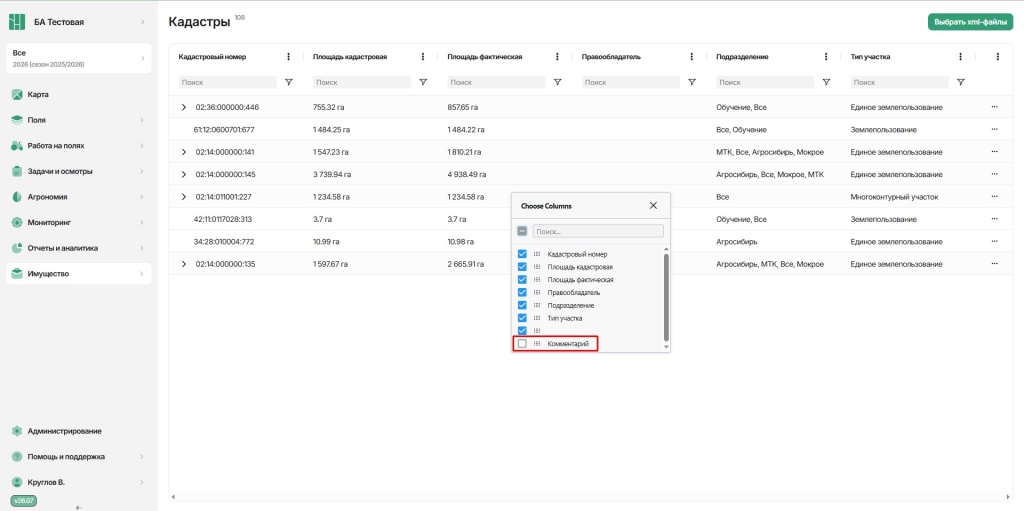Expand the Агрономия submenu chevron
Viewport: 1024px width, 511px height.
coord(142,197)
